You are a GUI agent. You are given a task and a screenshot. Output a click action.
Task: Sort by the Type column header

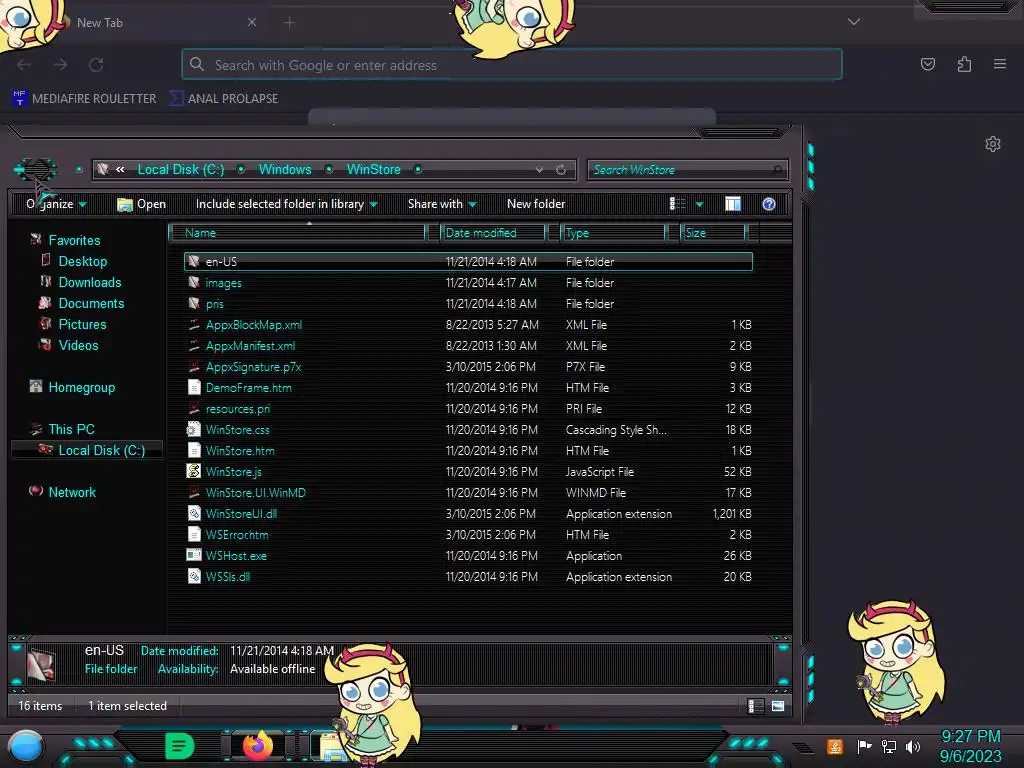613,232
